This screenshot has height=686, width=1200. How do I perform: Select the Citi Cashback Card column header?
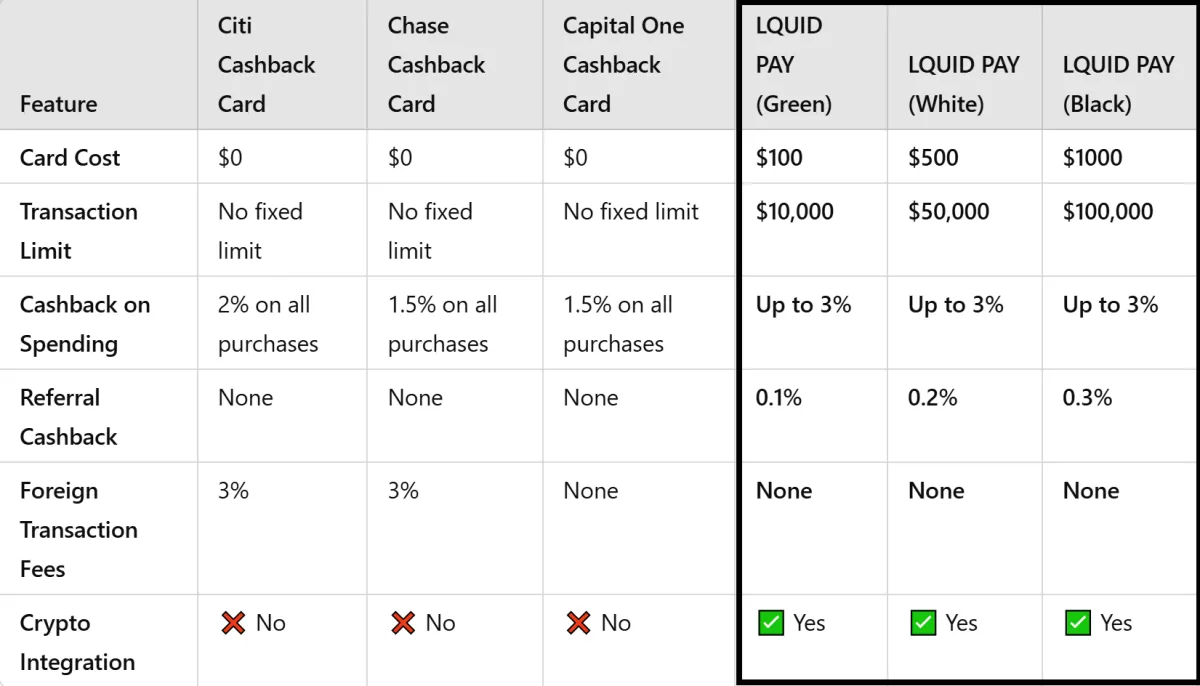point(266,65)
